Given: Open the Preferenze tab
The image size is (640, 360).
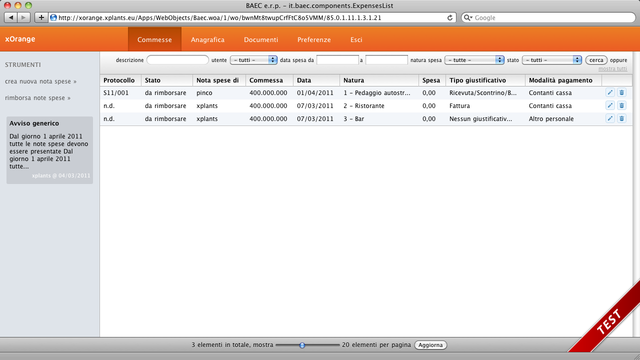Looking at the screenshot, I should [x=314, y=40].
